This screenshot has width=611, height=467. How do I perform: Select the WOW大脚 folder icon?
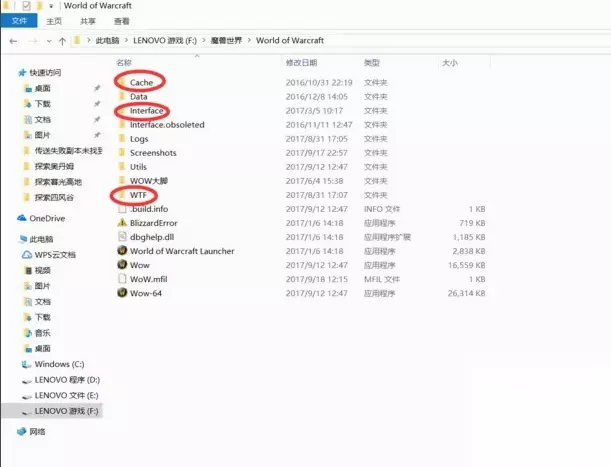click(x=122, y=180)
